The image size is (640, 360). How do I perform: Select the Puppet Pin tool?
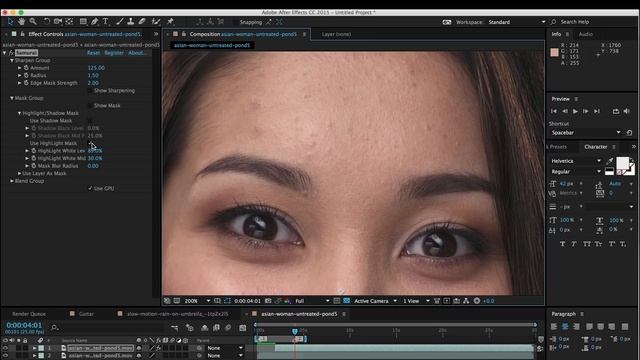pos(170,22)
